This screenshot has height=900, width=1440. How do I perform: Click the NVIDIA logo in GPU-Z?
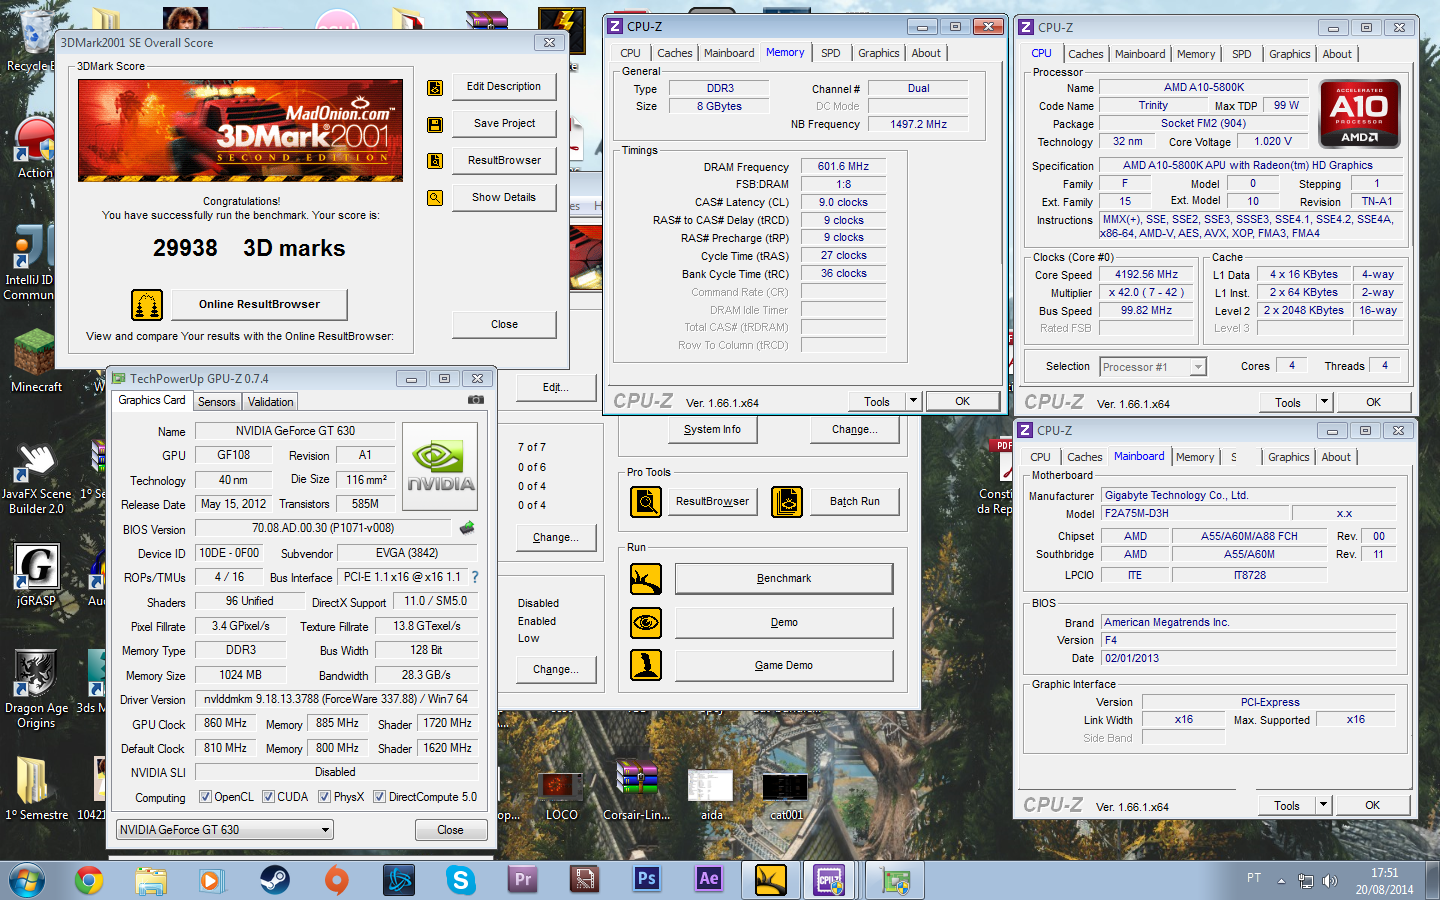coord(440,466)
